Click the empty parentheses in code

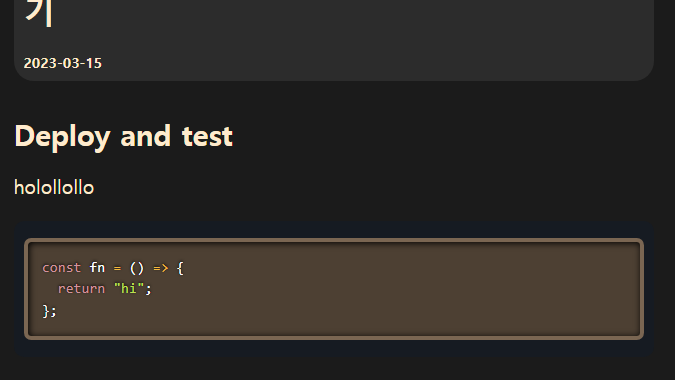pos(136,268)
